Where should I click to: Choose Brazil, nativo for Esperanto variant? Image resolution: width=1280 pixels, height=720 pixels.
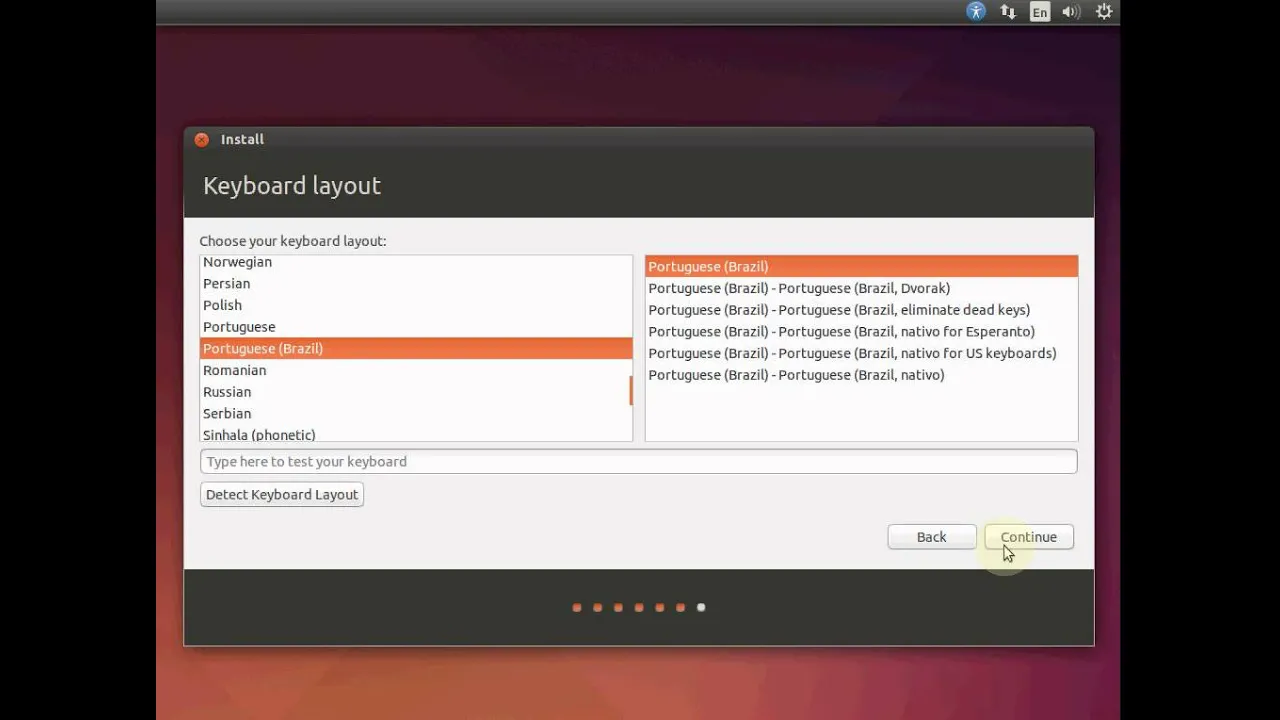point(861,331)
